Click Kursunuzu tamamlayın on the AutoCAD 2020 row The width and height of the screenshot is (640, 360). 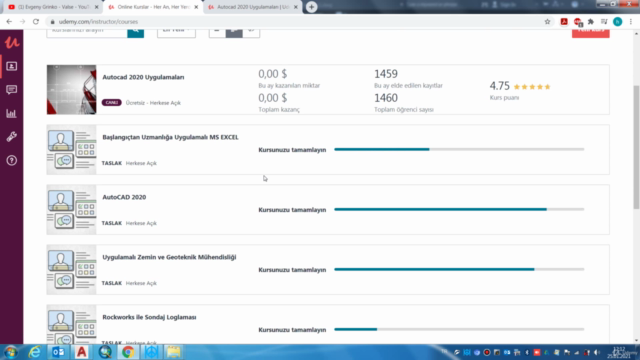(292, 210)
